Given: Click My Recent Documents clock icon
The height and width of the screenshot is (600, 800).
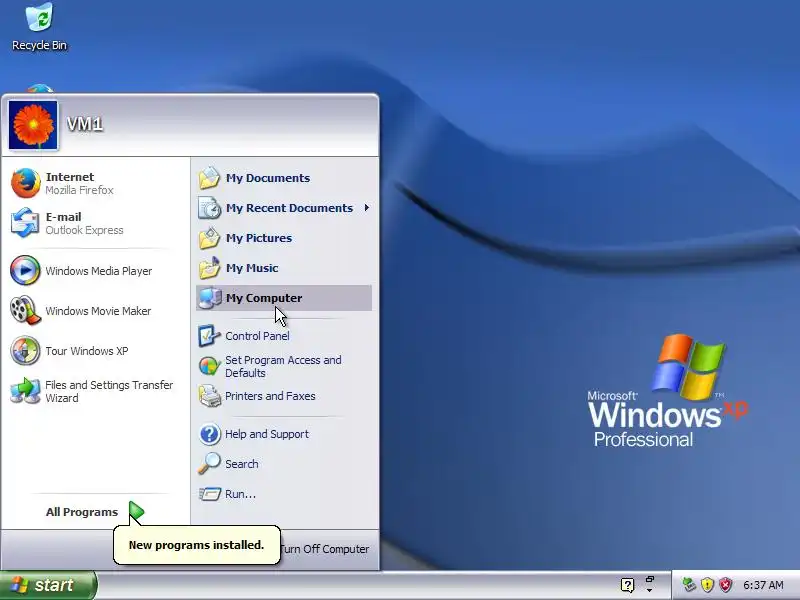Looking at the screenshot, I should (209, 208).
